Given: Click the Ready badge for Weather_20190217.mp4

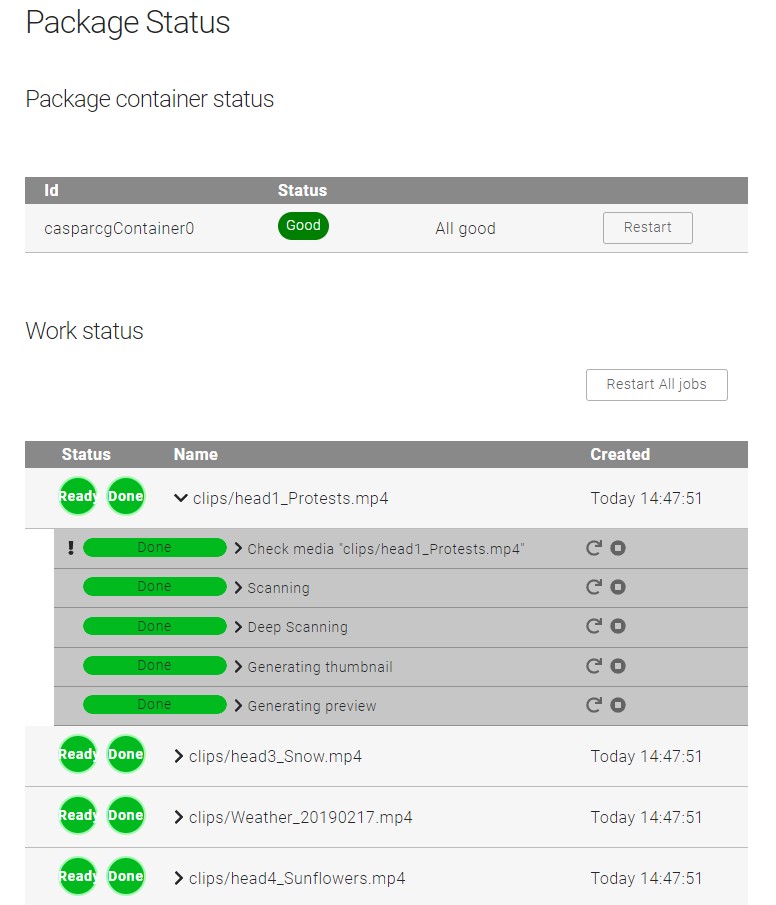Looking at the screenshot, I should [x=77, y=815].
